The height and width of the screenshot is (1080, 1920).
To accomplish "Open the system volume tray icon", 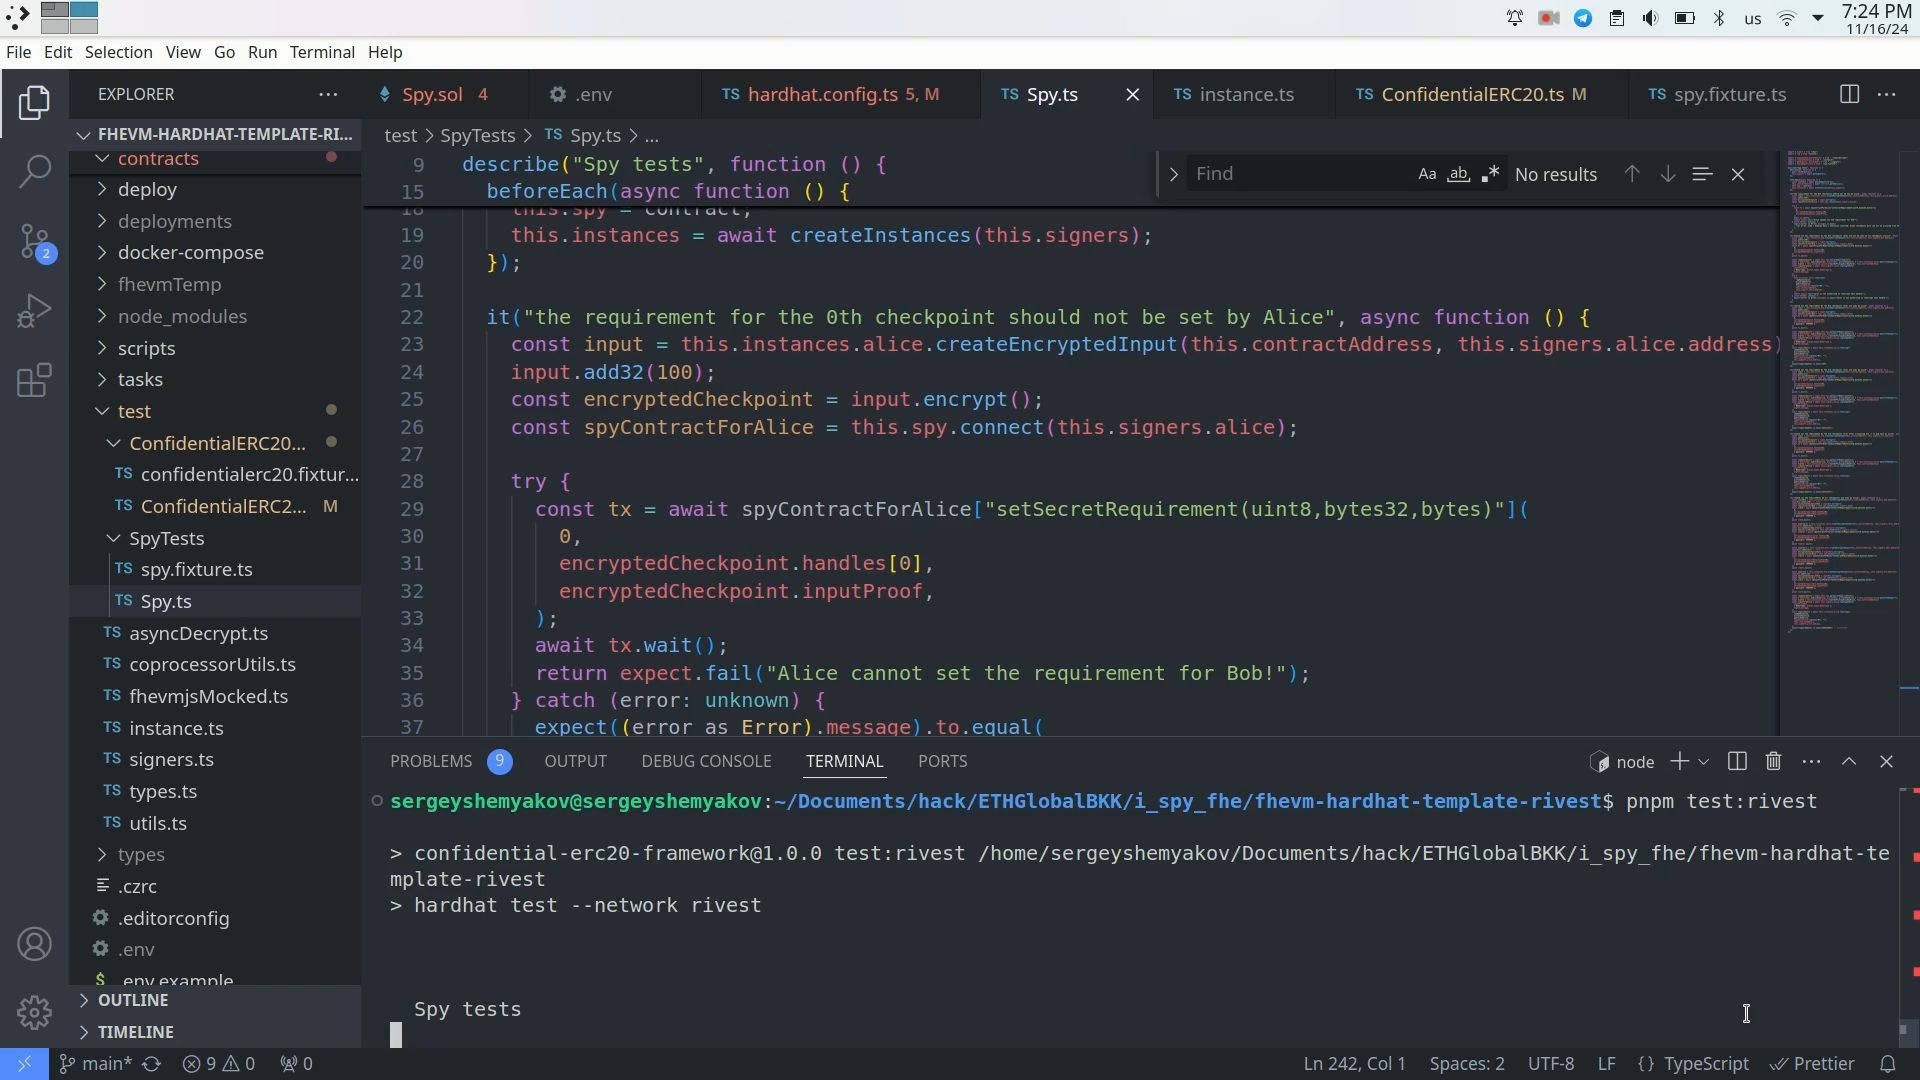I will pyautogui.click(x=1650, y=18).
